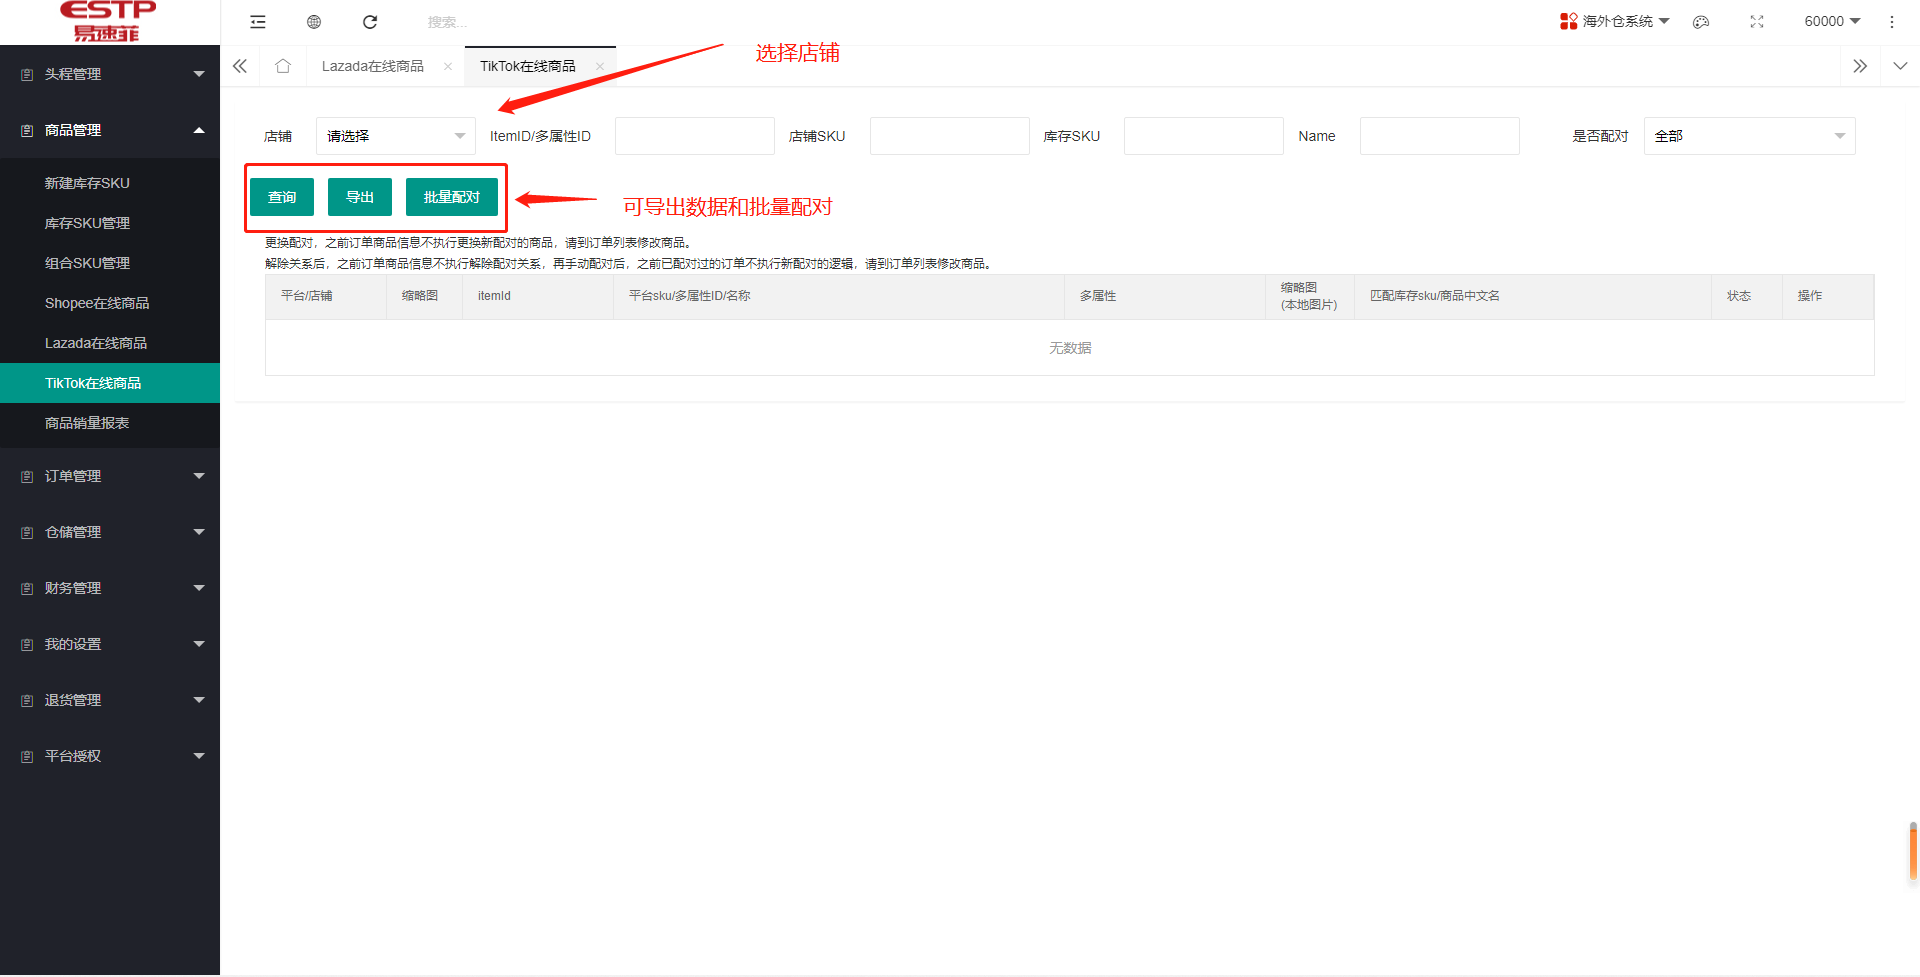Open the home tab via the house icon
The image size is (1920, 977).
tap(284, 65)
